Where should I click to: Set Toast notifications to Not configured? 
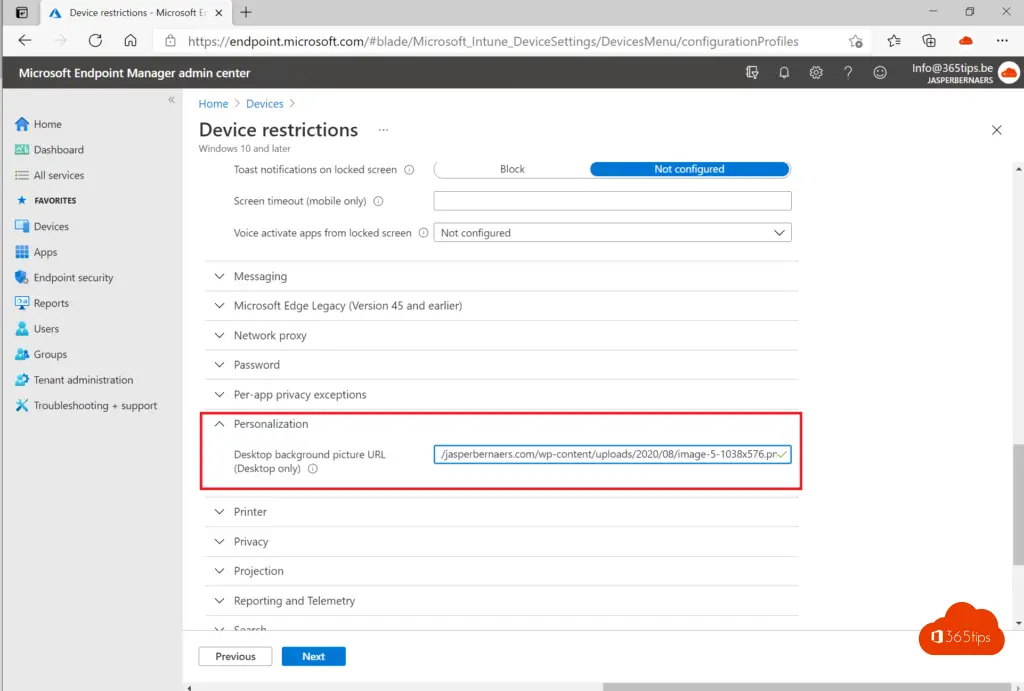coord(690,169)
